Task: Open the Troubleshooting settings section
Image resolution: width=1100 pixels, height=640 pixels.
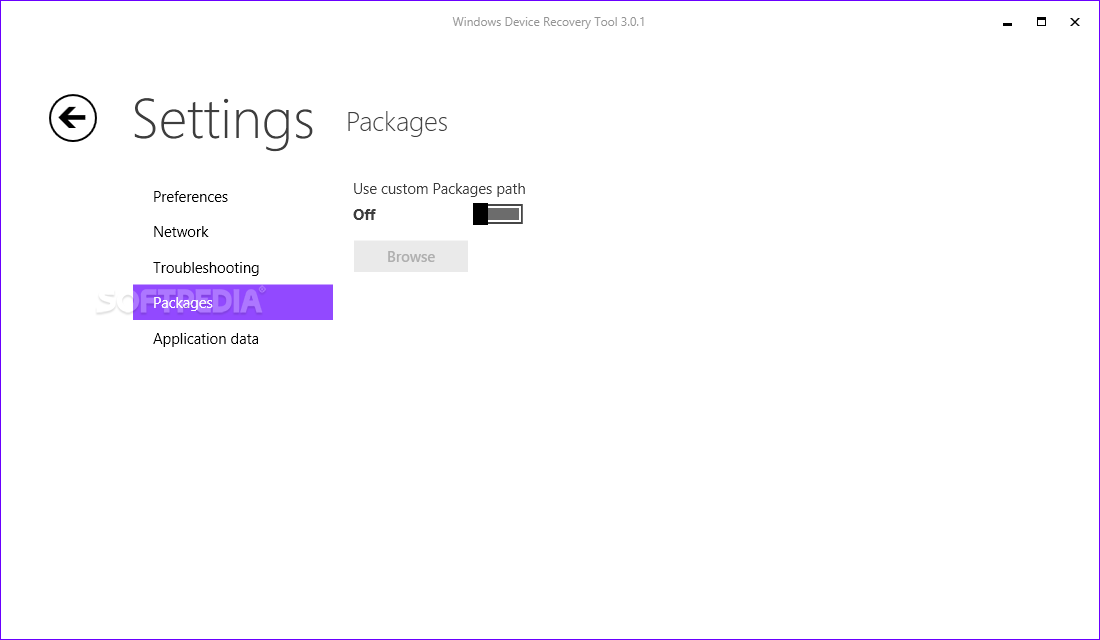Action: coord(206,267)
